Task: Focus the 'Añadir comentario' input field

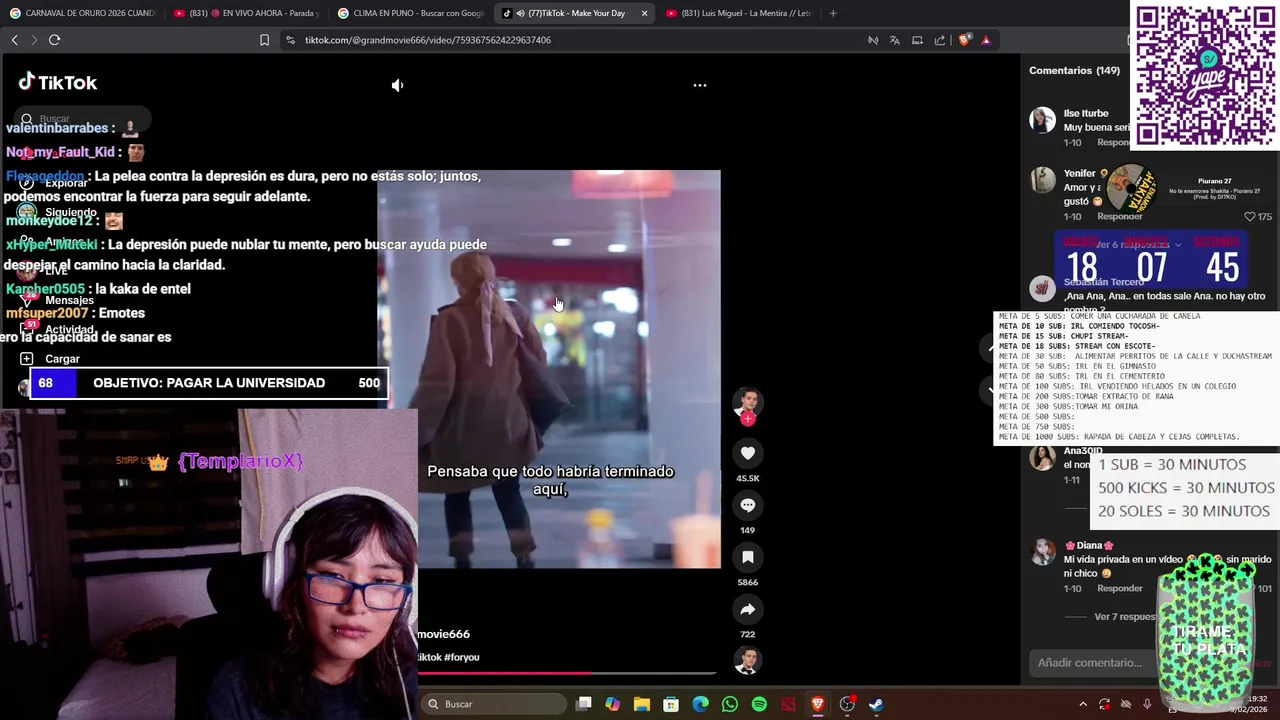Action: tap(1090, 663)
